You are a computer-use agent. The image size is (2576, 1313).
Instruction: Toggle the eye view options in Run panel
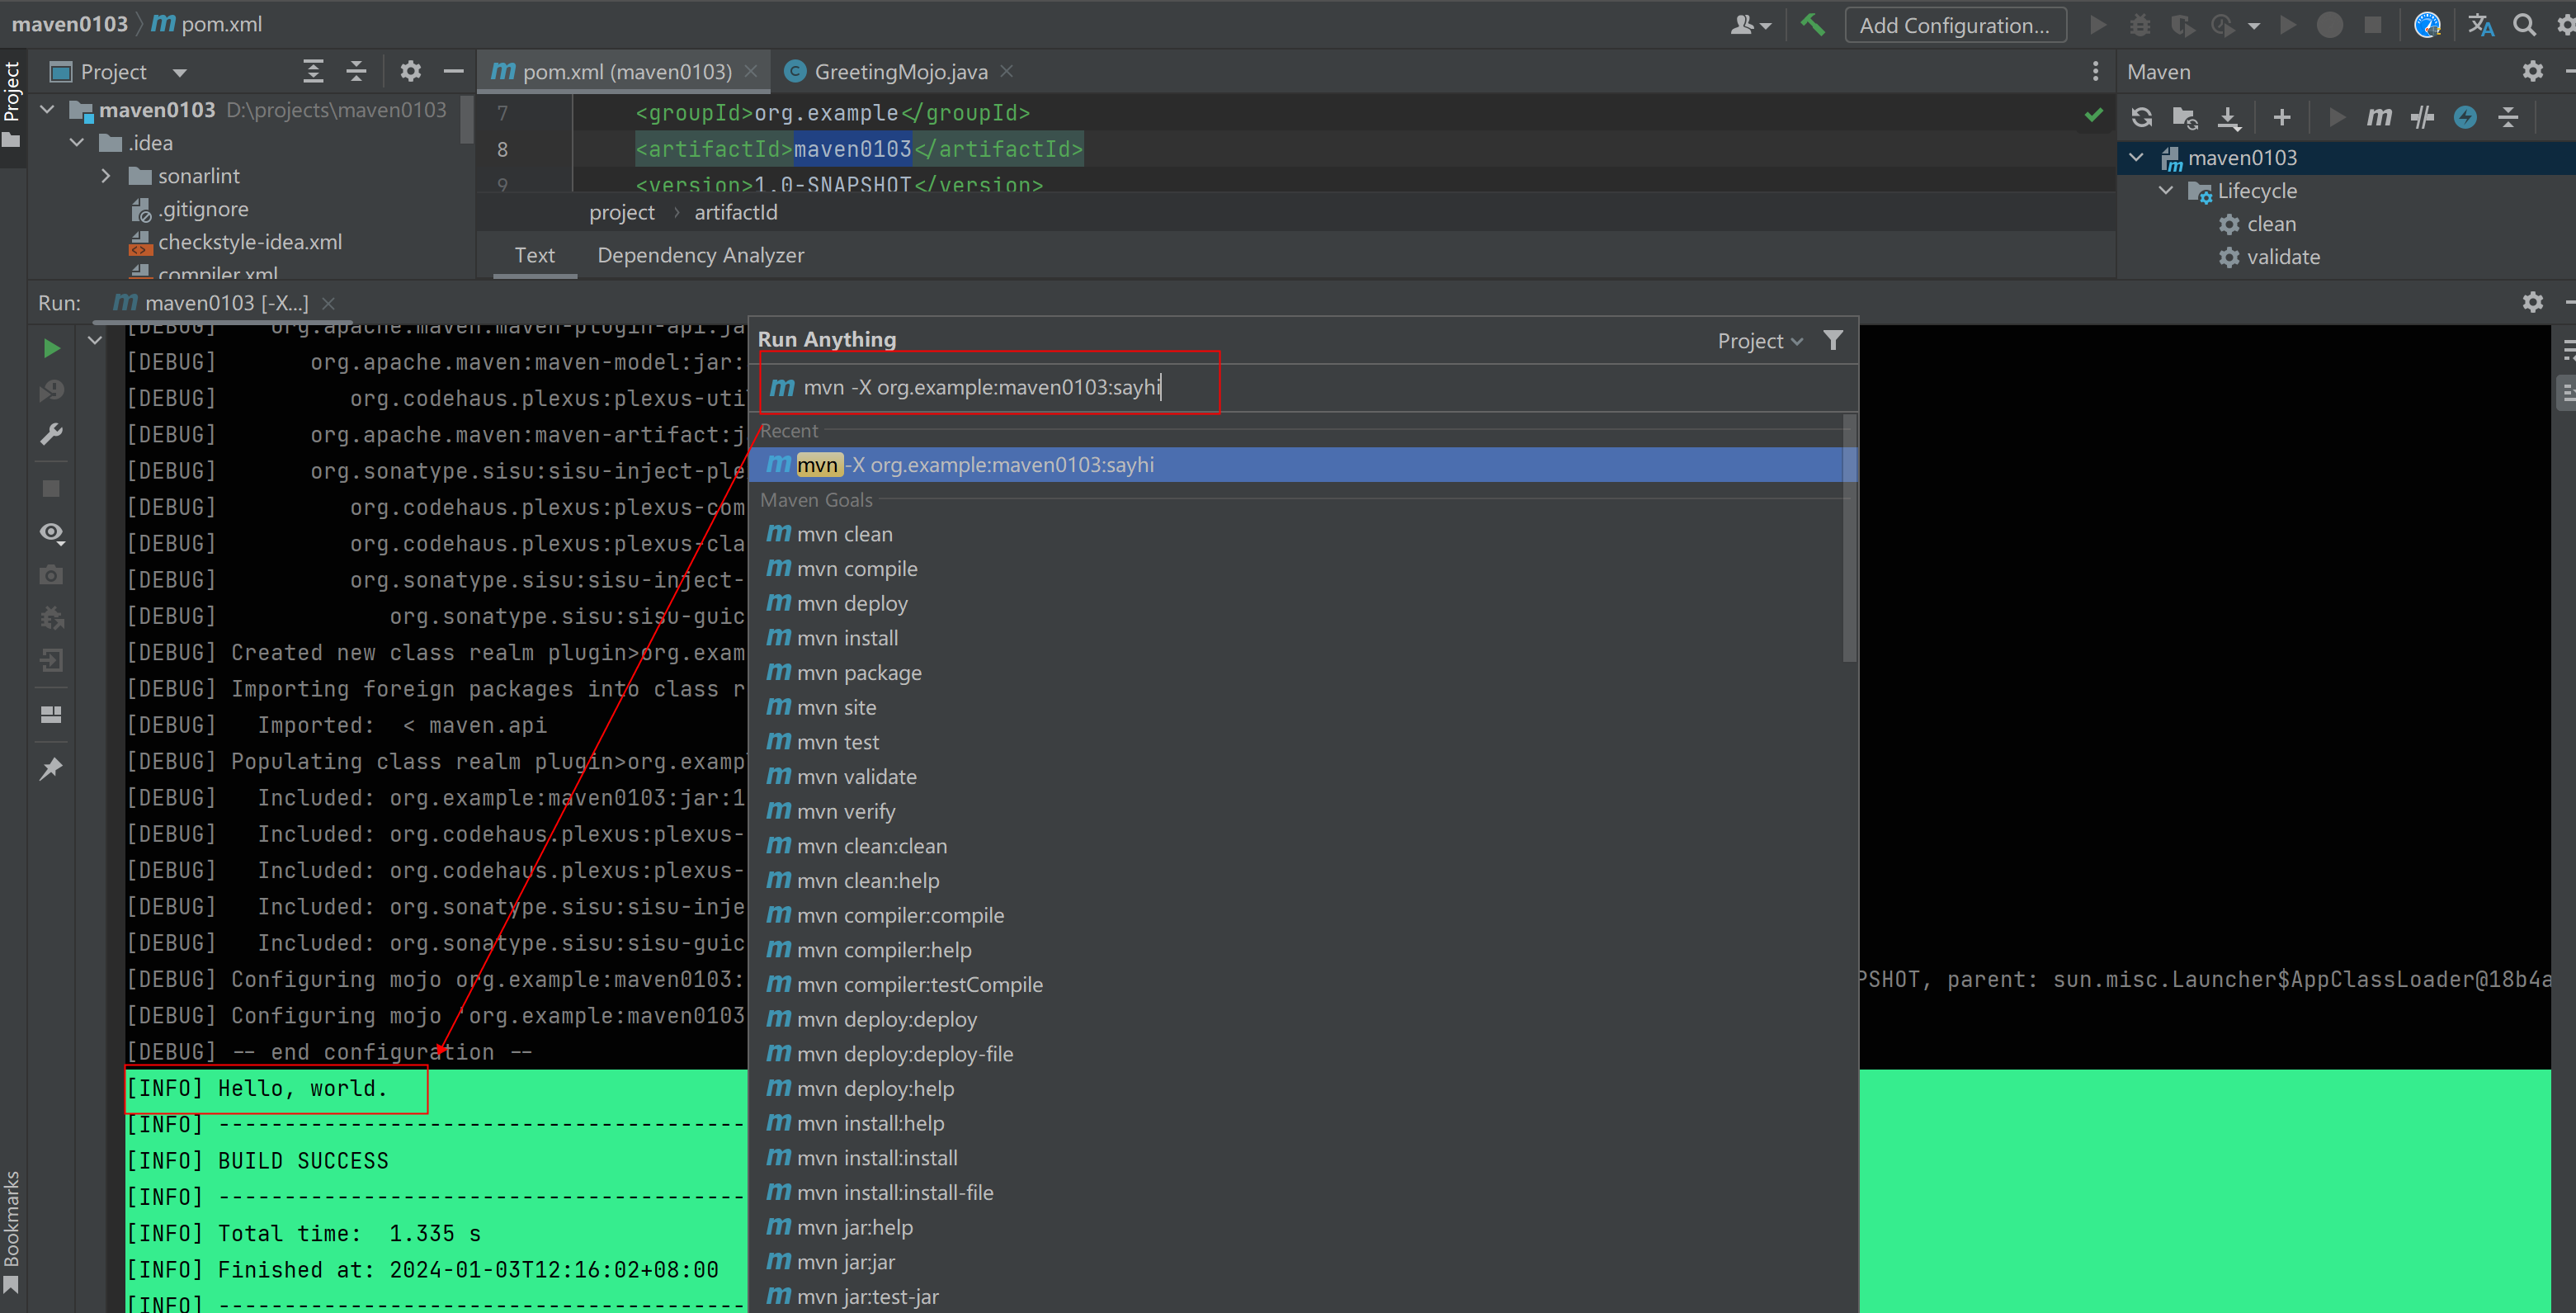(x=51, y=532)
